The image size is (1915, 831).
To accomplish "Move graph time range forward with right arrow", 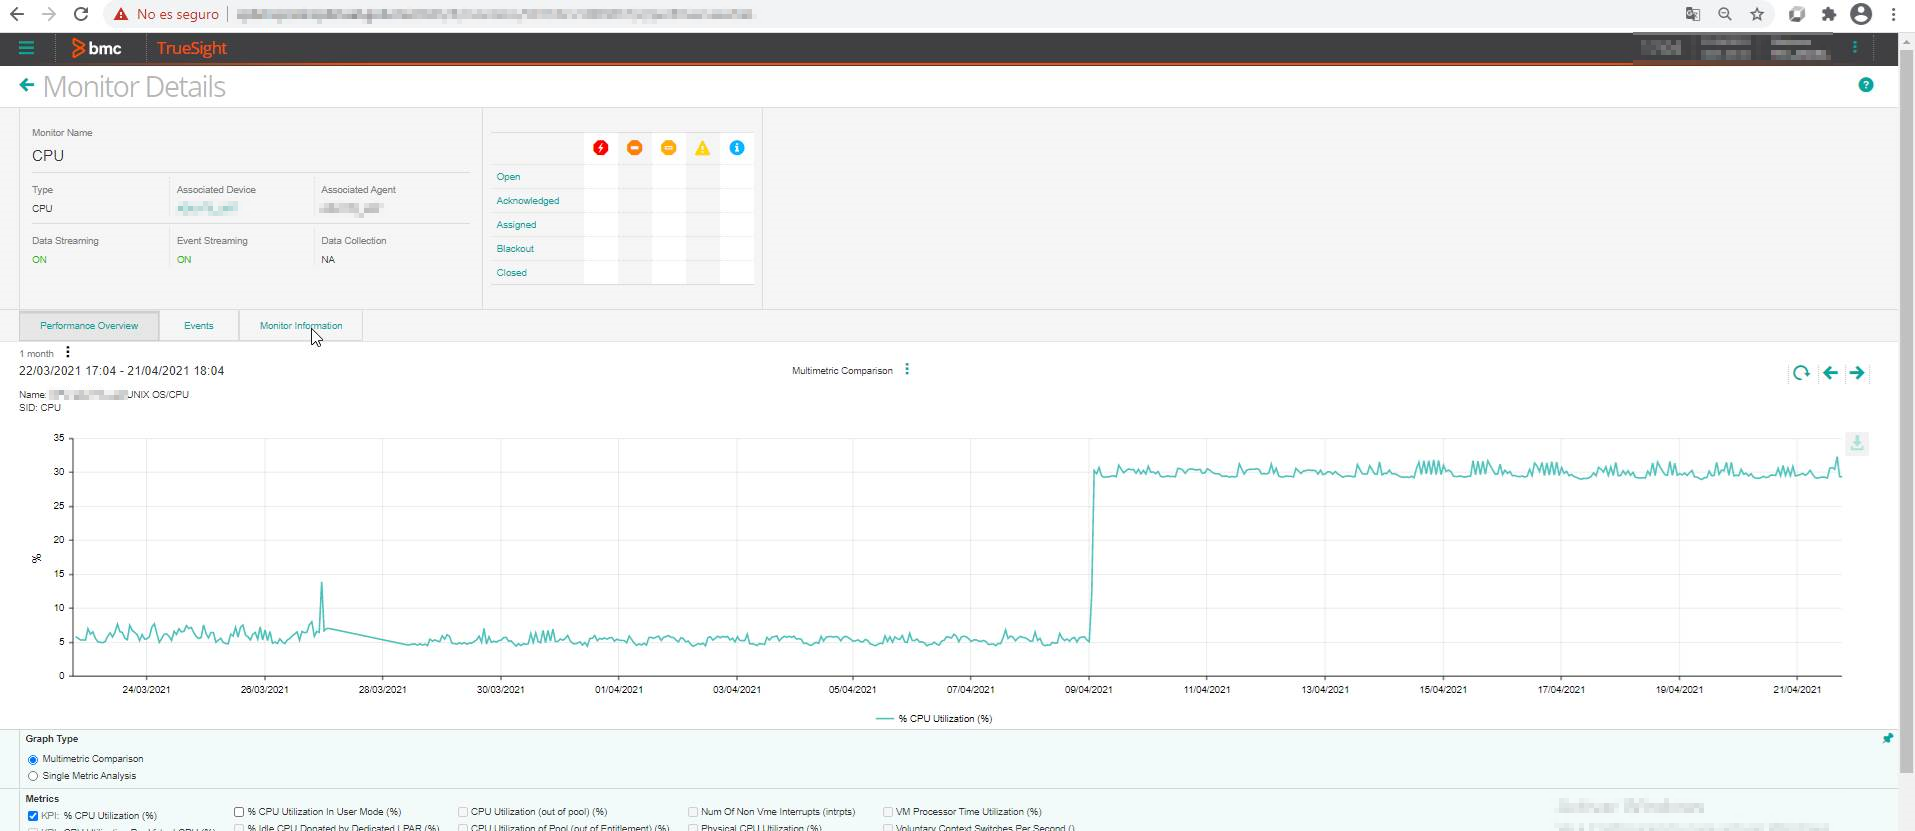I will pos(1857,373).
